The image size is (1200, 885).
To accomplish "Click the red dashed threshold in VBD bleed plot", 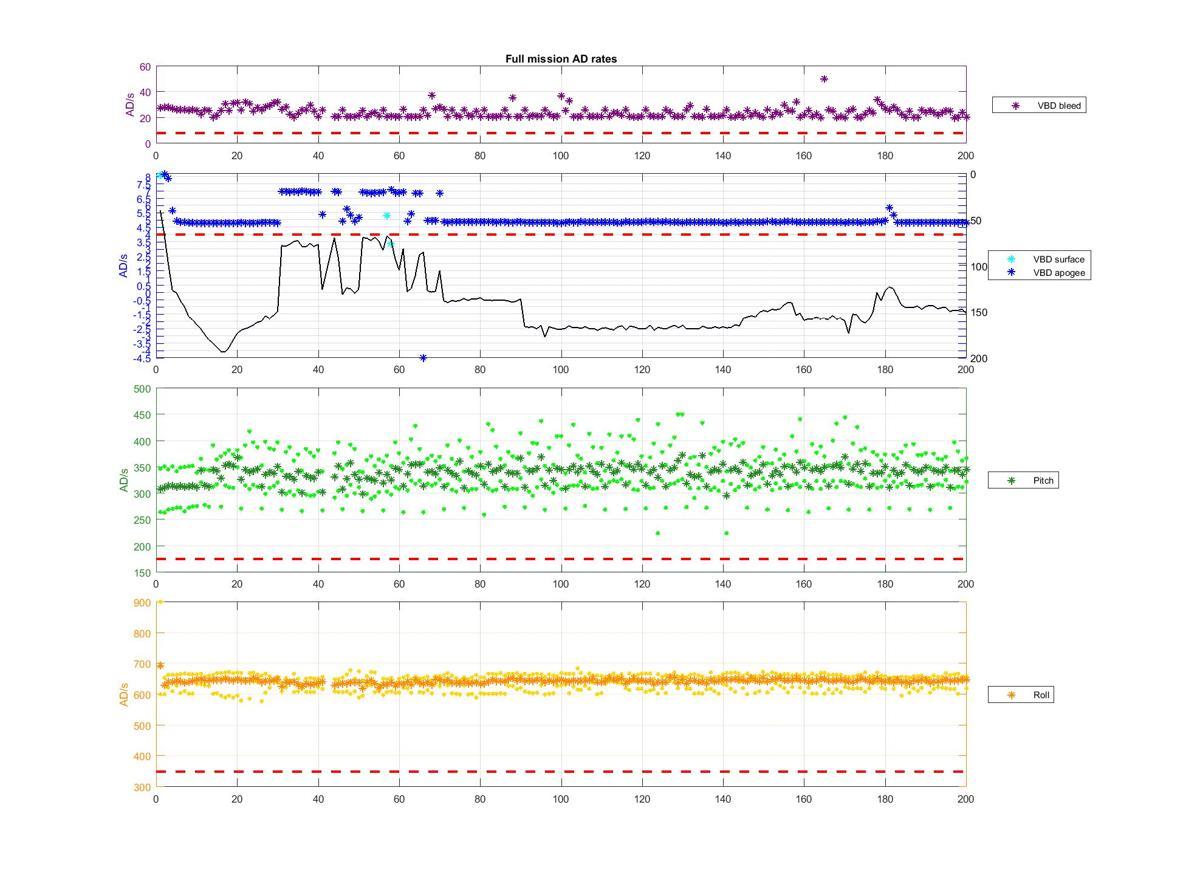I will (560, 133).
